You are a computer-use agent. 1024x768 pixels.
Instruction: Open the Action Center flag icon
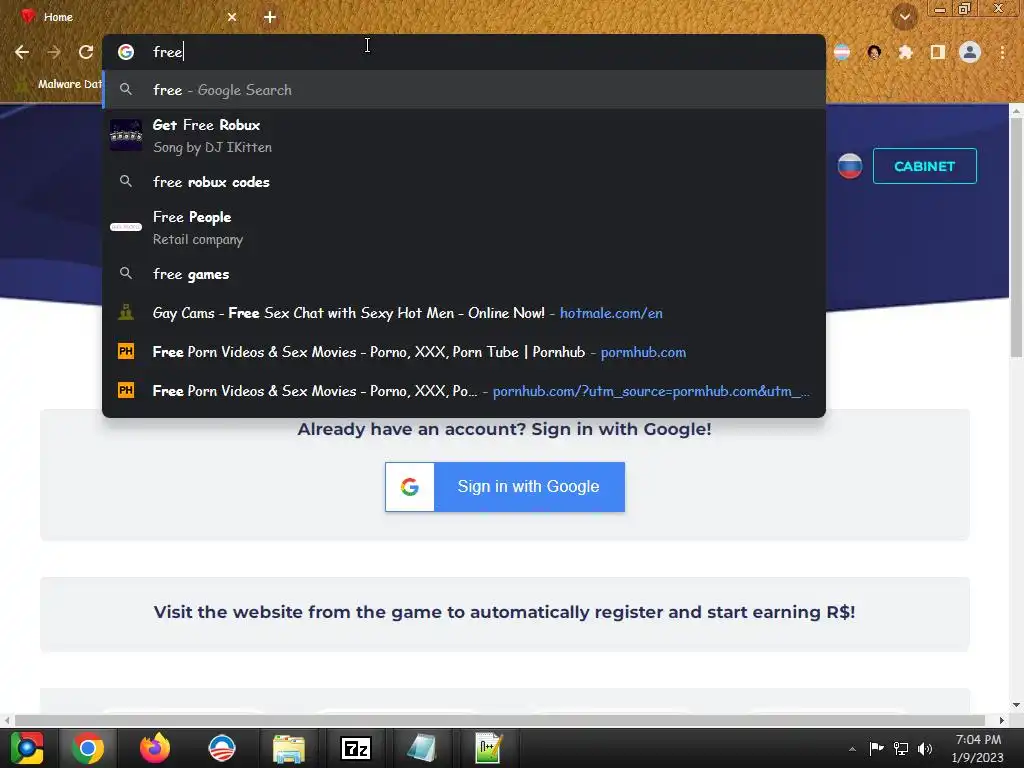point(876,748)
